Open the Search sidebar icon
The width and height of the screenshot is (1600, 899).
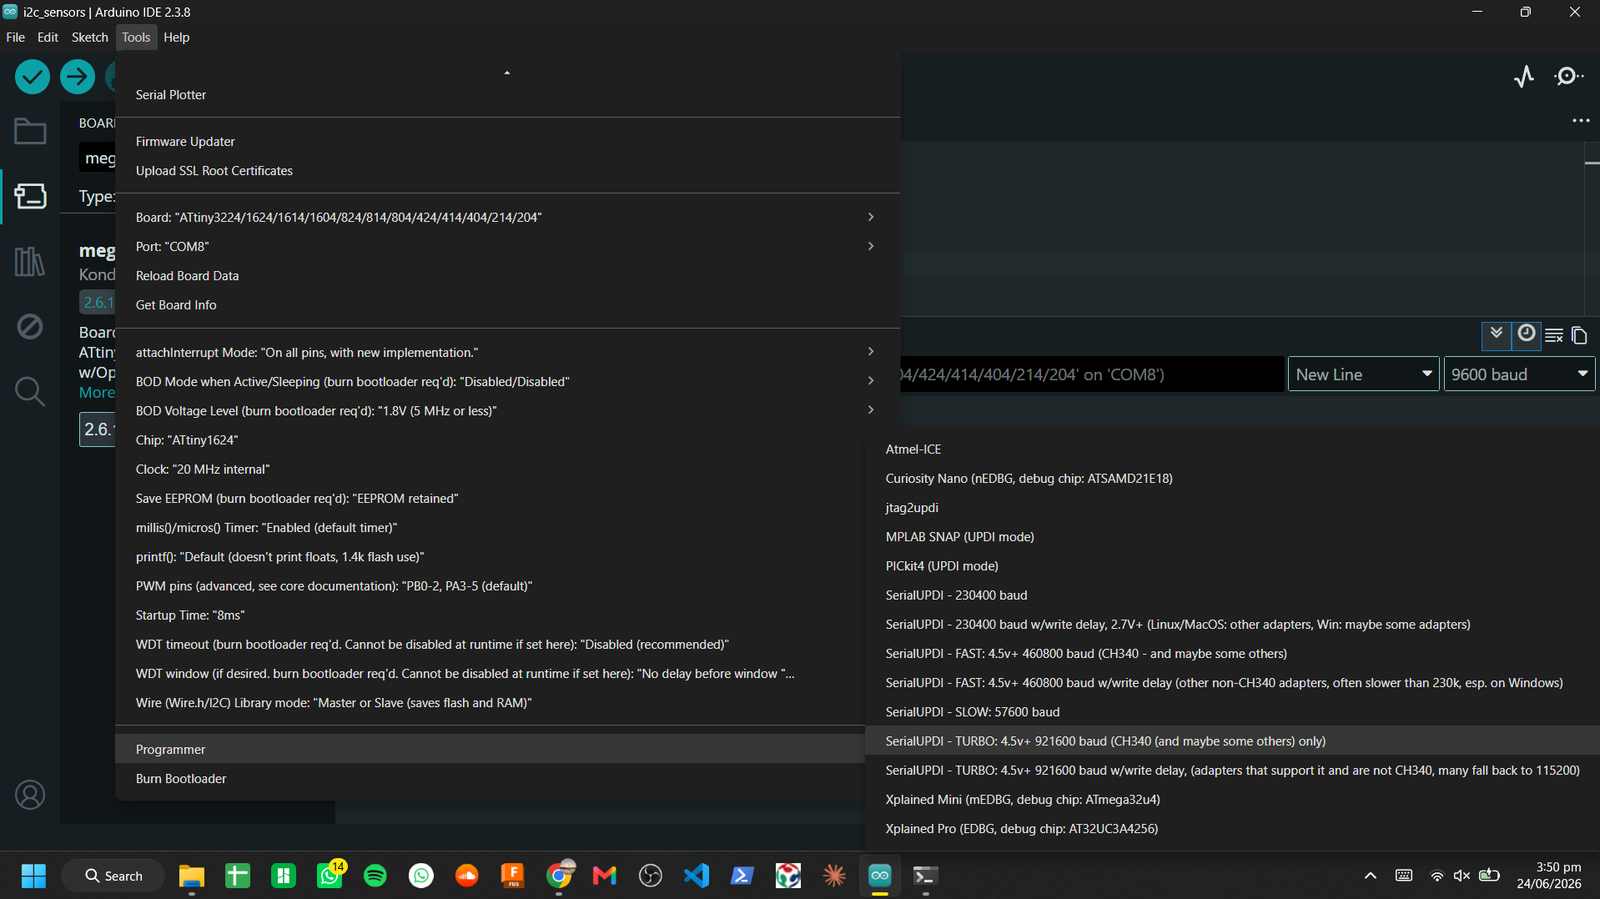(30, 391)
